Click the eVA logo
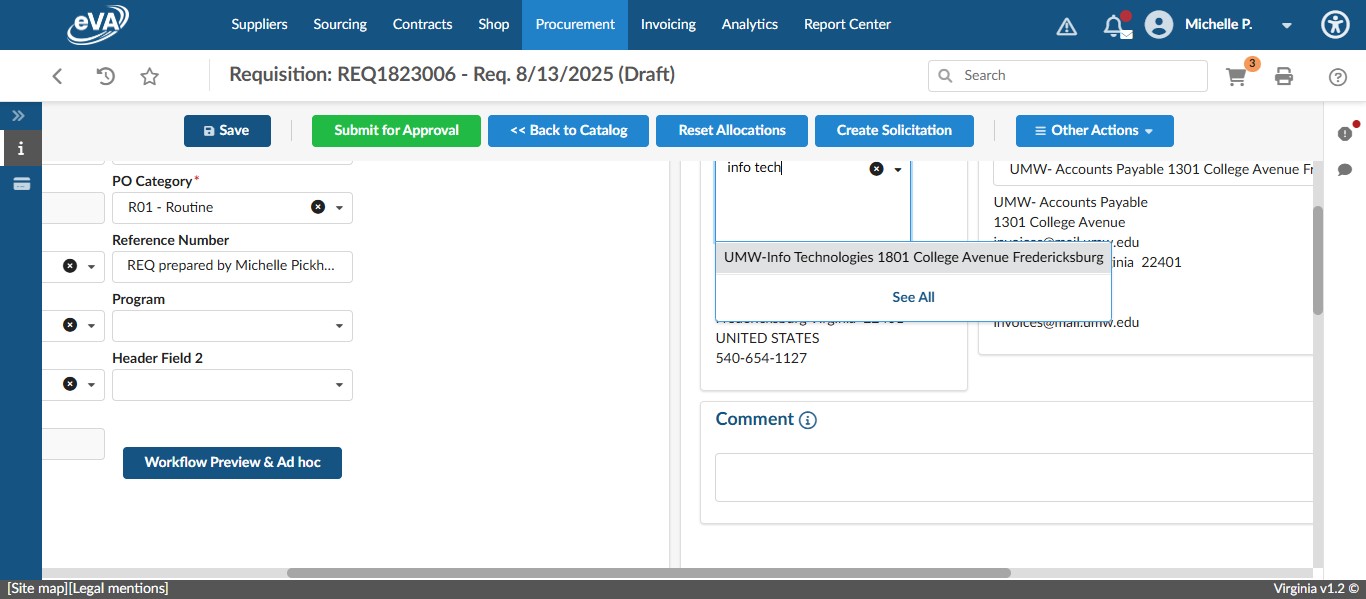Image resolution: width=1366 pixels, height=599 pixels. (98, 25)
